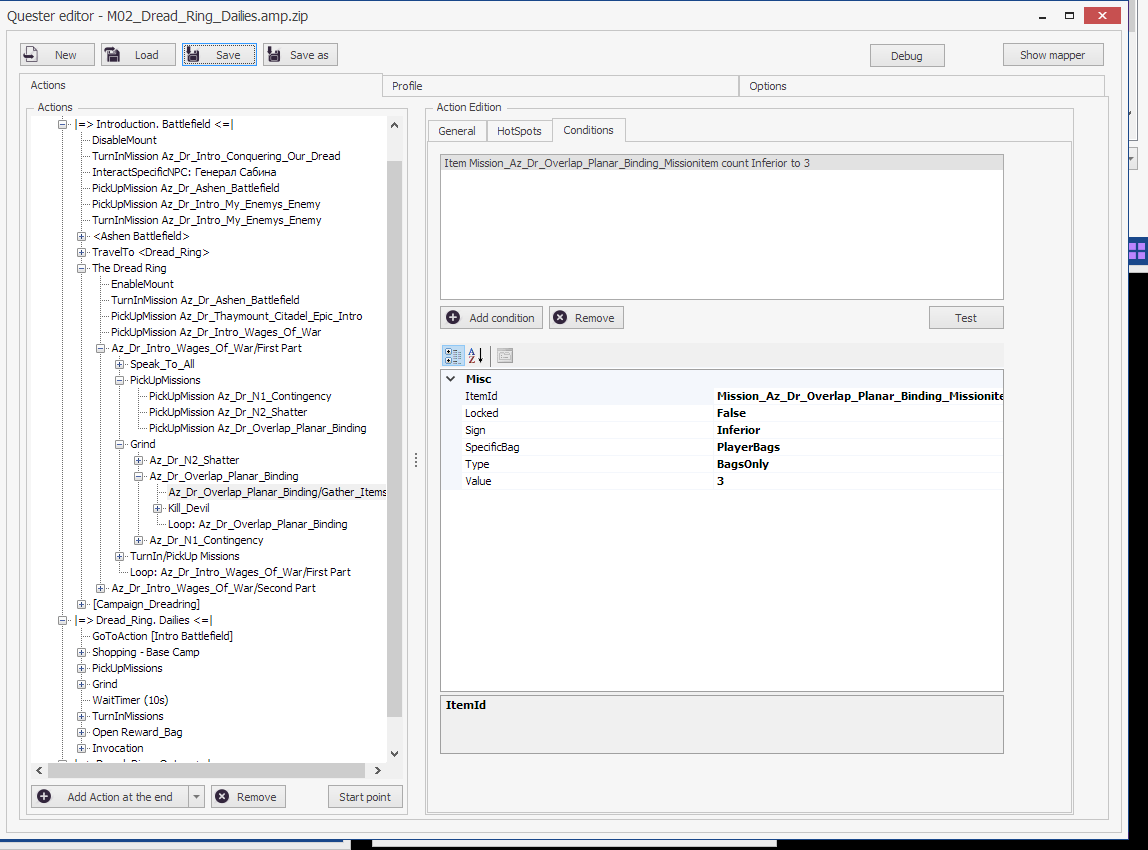Click X icon on actions Remove button
Image resolution: width=1148 pixels, height=850 pixels.
222,797
